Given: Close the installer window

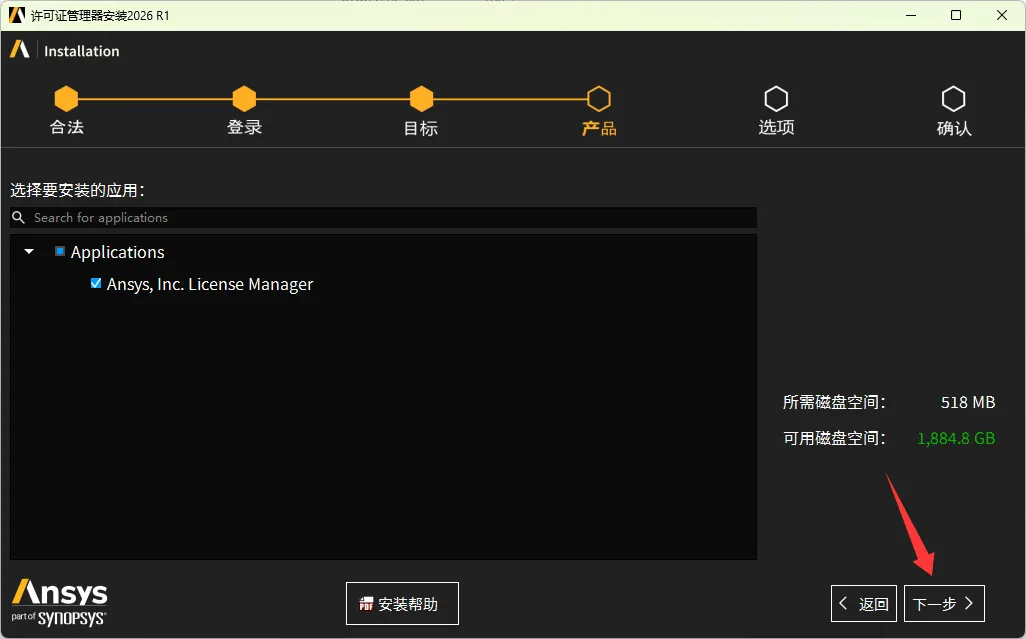Looking at the screenshot, I should pos(1002,15).
